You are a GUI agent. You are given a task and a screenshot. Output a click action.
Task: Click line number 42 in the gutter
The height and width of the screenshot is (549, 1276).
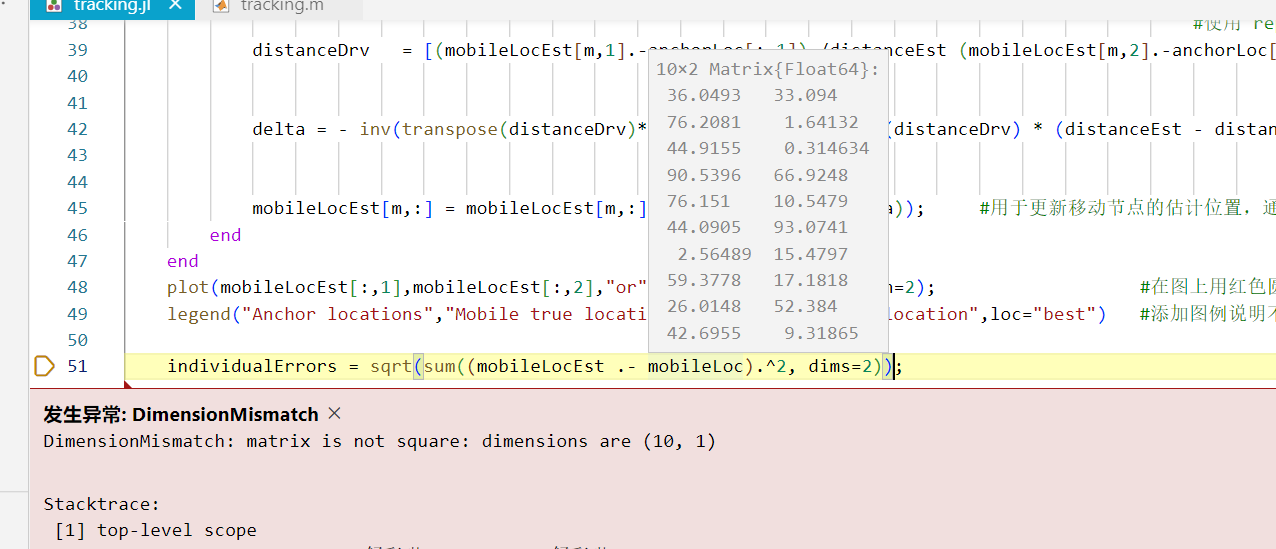[77, 129]
